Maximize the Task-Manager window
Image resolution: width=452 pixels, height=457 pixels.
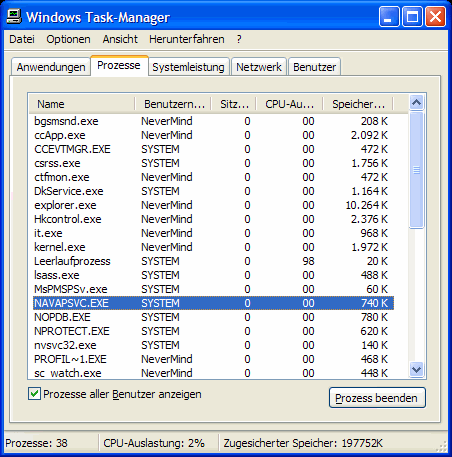pyautogui.click(x=412, y=17)
